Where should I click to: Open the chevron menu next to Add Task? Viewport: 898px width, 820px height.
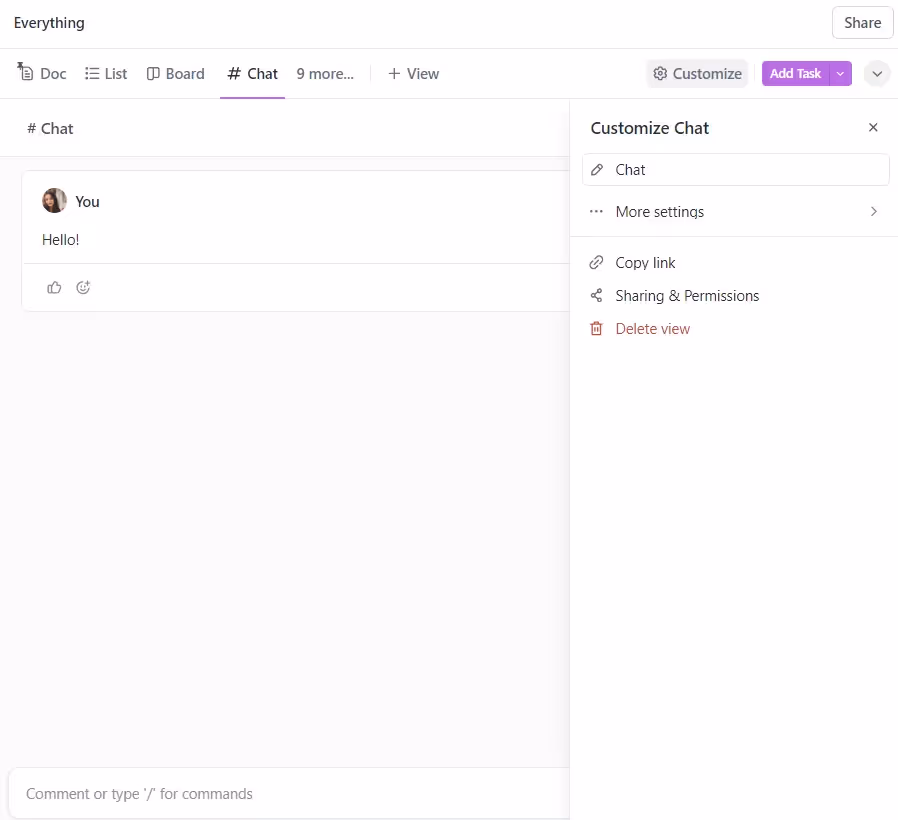click(877, 73)
